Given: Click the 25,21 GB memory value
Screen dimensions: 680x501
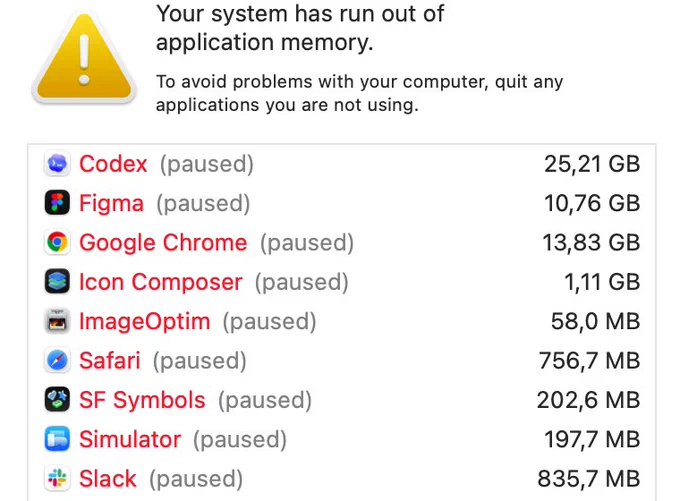Looking at the screenshot, I should 592,164.
